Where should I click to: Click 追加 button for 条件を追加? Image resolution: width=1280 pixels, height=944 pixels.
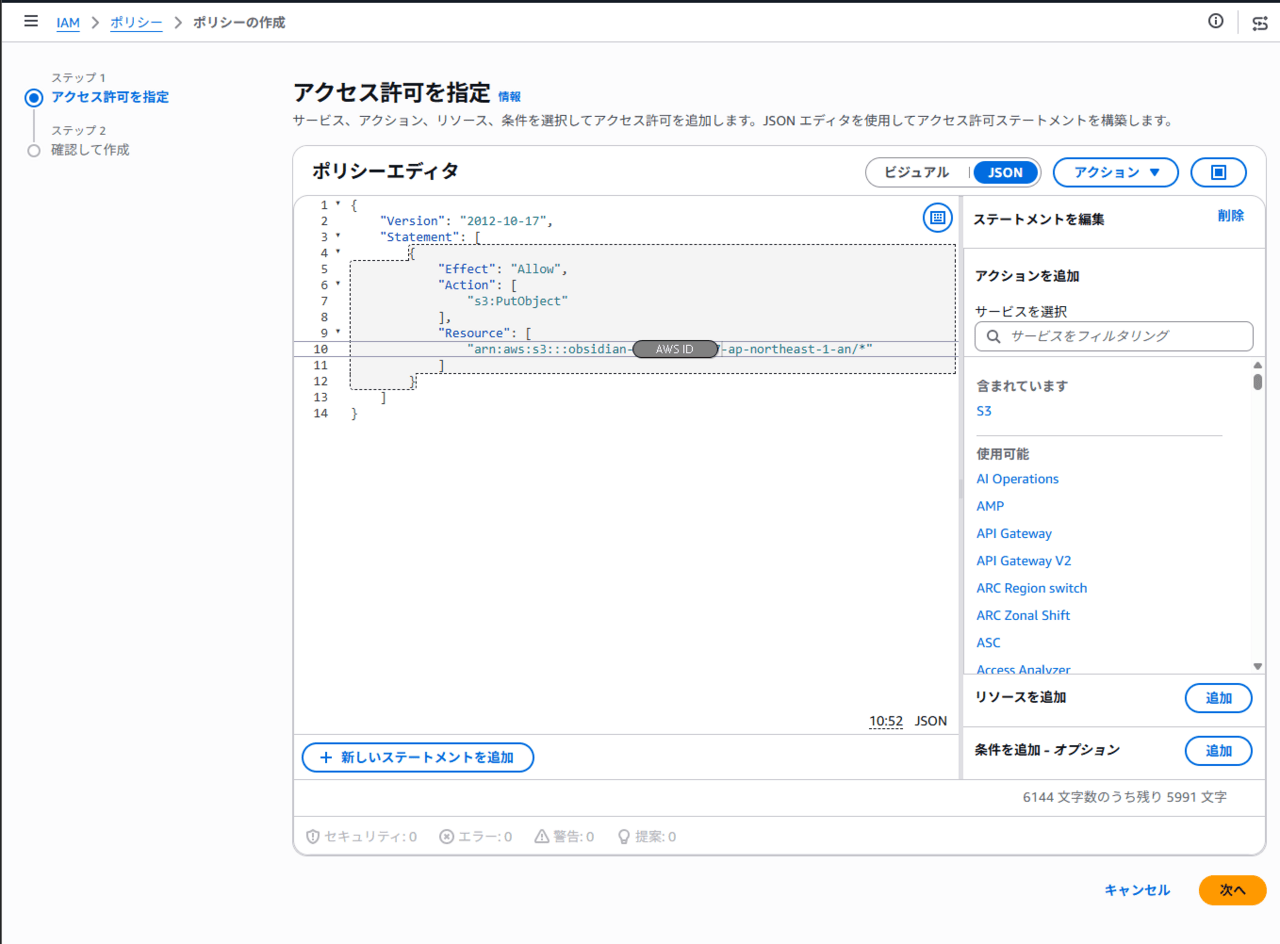(x=1218, y=751)
